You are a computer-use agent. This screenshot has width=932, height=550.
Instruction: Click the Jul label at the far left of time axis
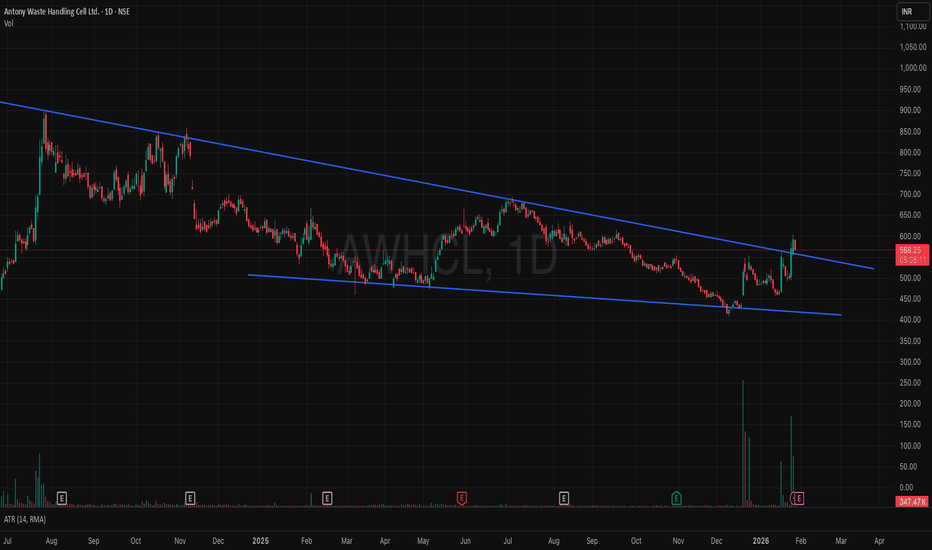(8, 540)
